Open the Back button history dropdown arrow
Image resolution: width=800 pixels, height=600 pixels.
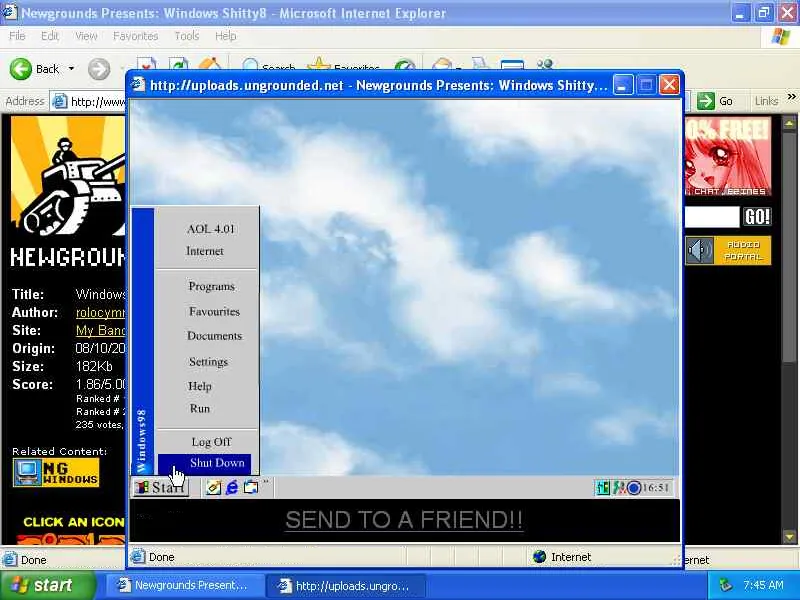pyautogui.click(x=71, y=69)
